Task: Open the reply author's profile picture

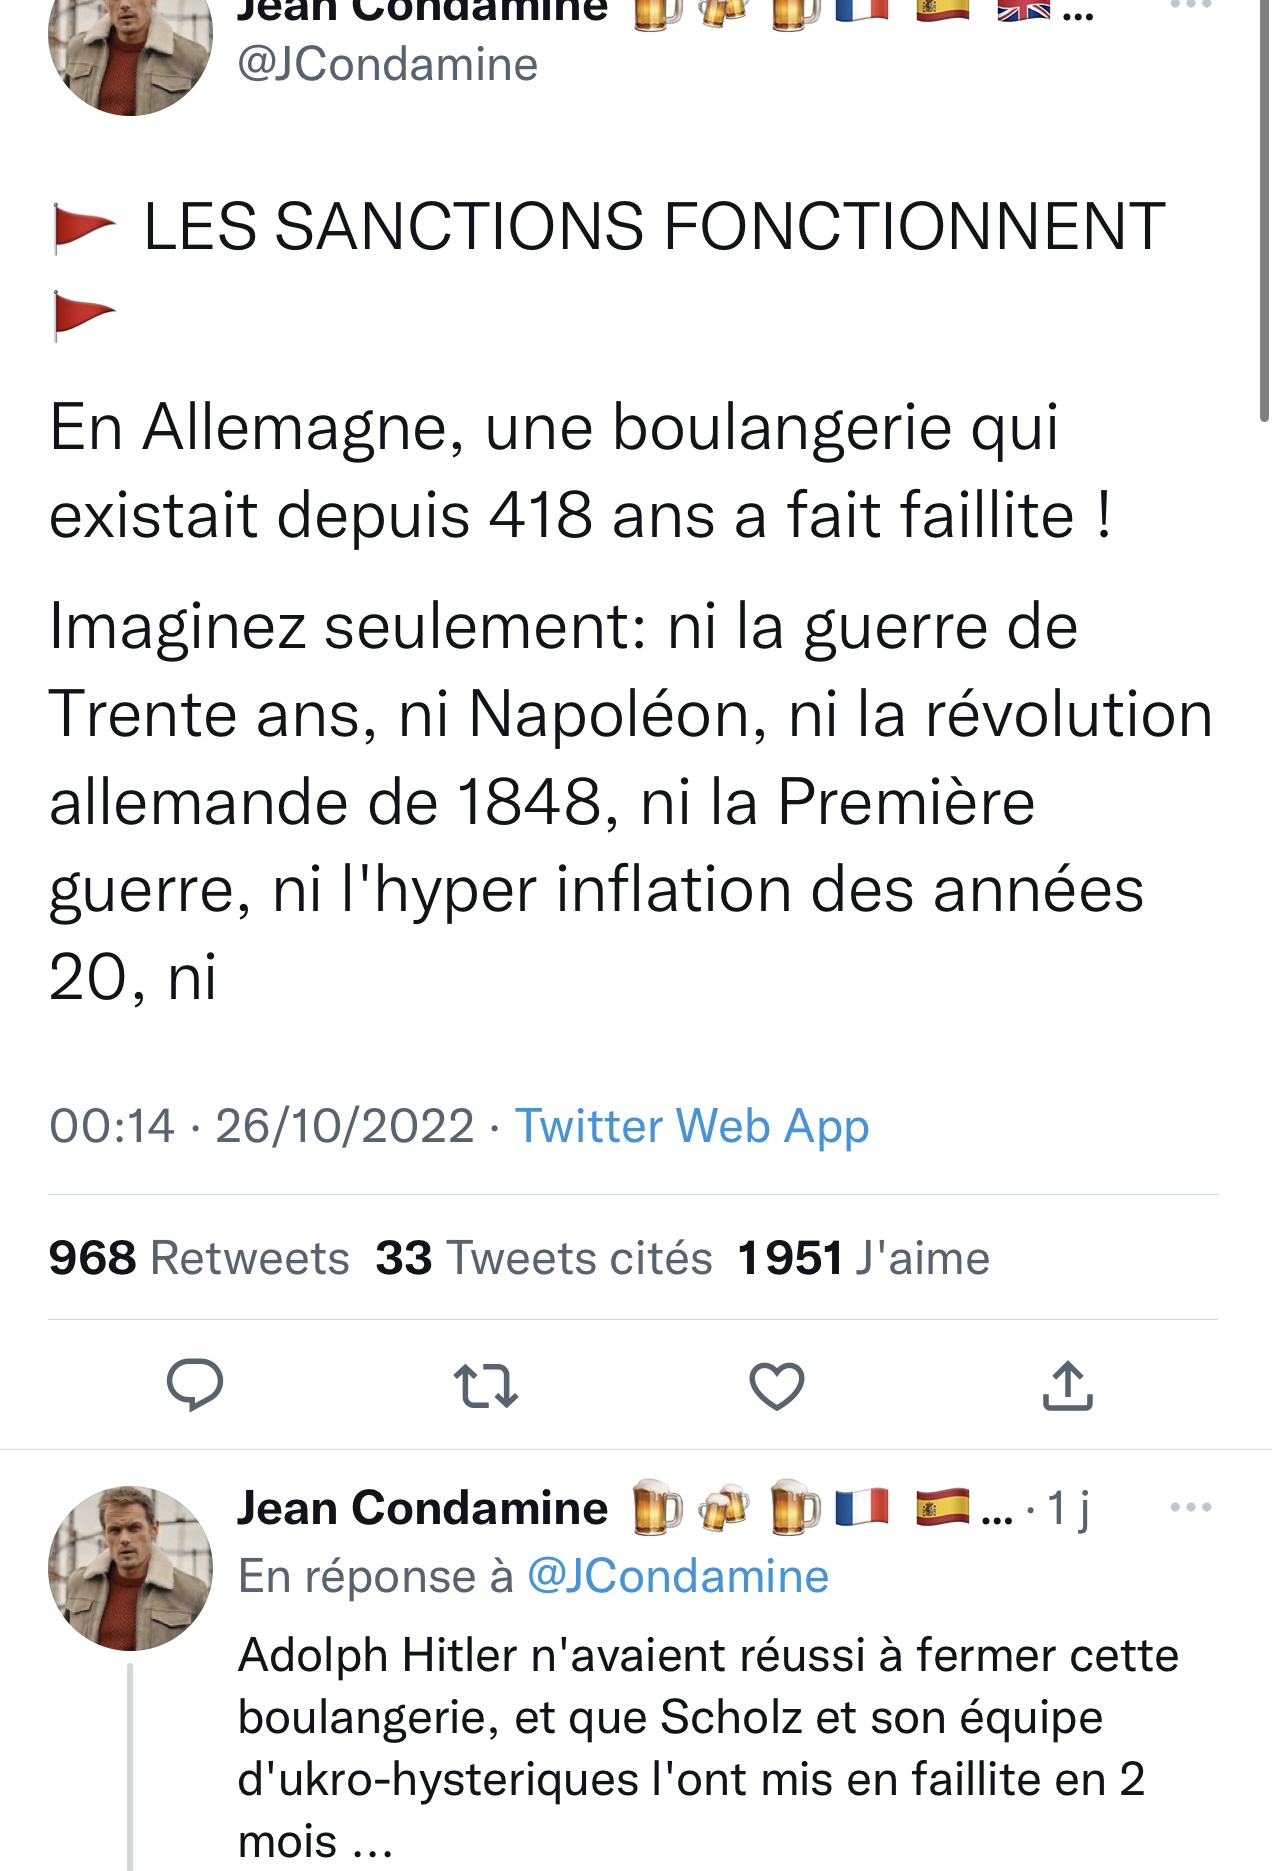Action: 130,1567
